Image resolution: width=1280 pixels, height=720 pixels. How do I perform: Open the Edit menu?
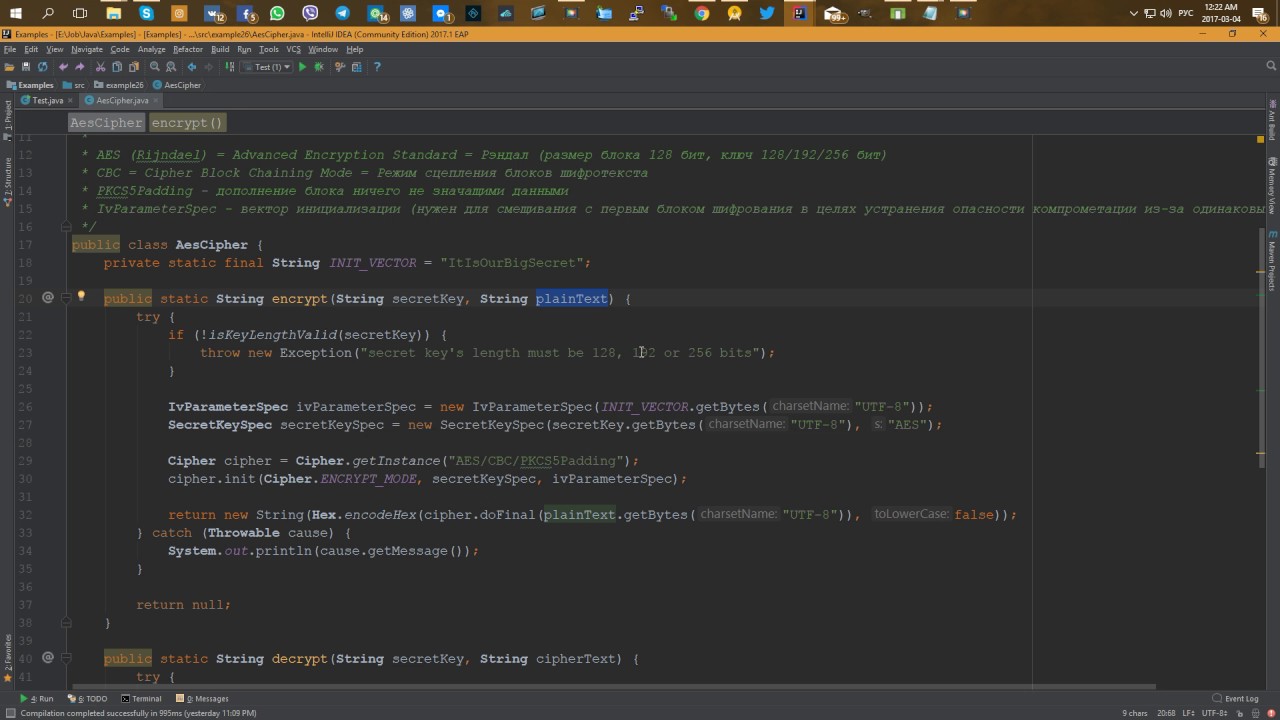pos(31,49)
